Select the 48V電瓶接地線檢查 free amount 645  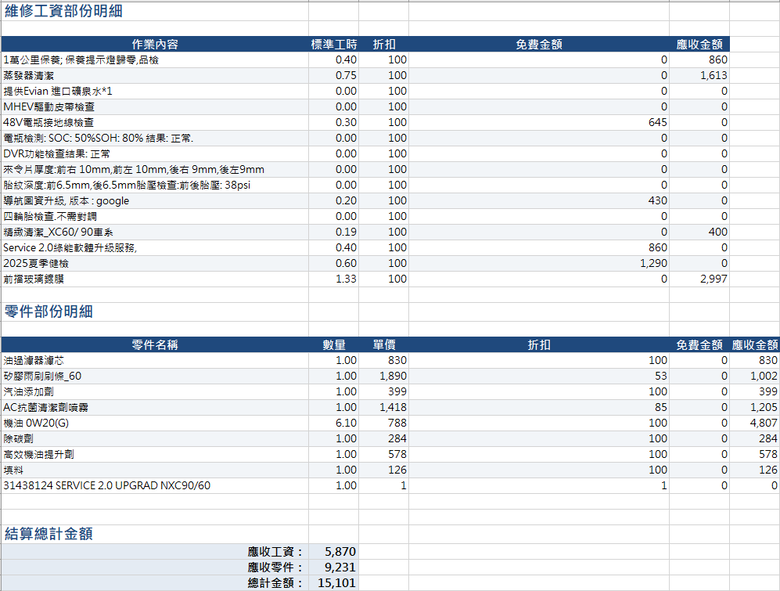[539, 122]
